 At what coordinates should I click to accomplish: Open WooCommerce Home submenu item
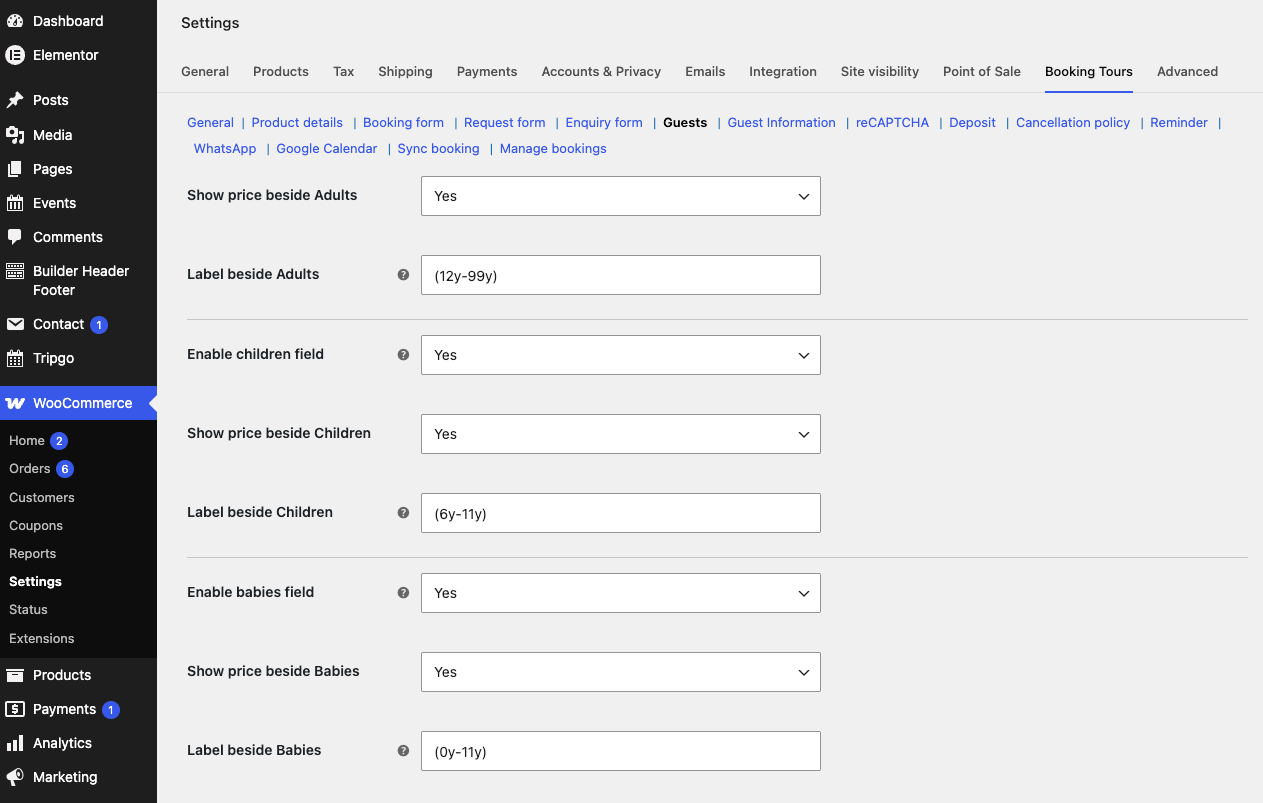27,440
